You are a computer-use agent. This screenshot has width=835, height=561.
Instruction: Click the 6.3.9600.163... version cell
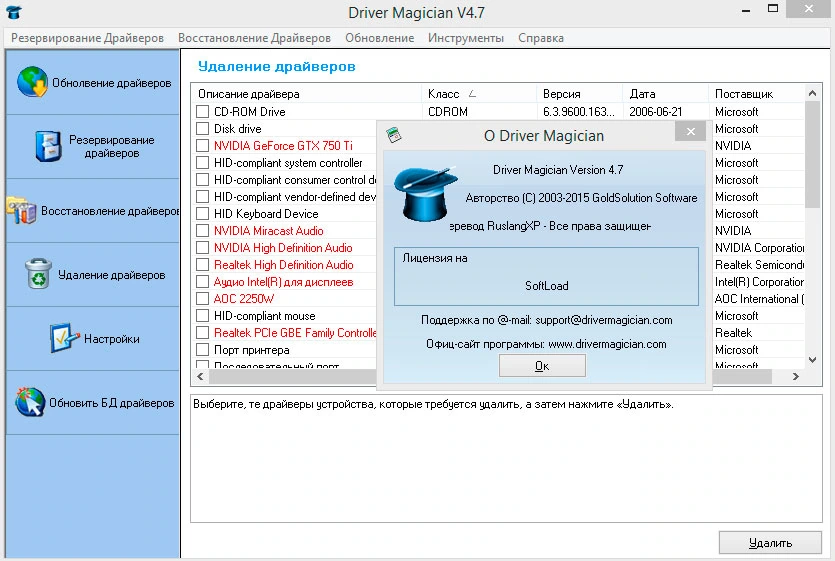tap(578, 112)
